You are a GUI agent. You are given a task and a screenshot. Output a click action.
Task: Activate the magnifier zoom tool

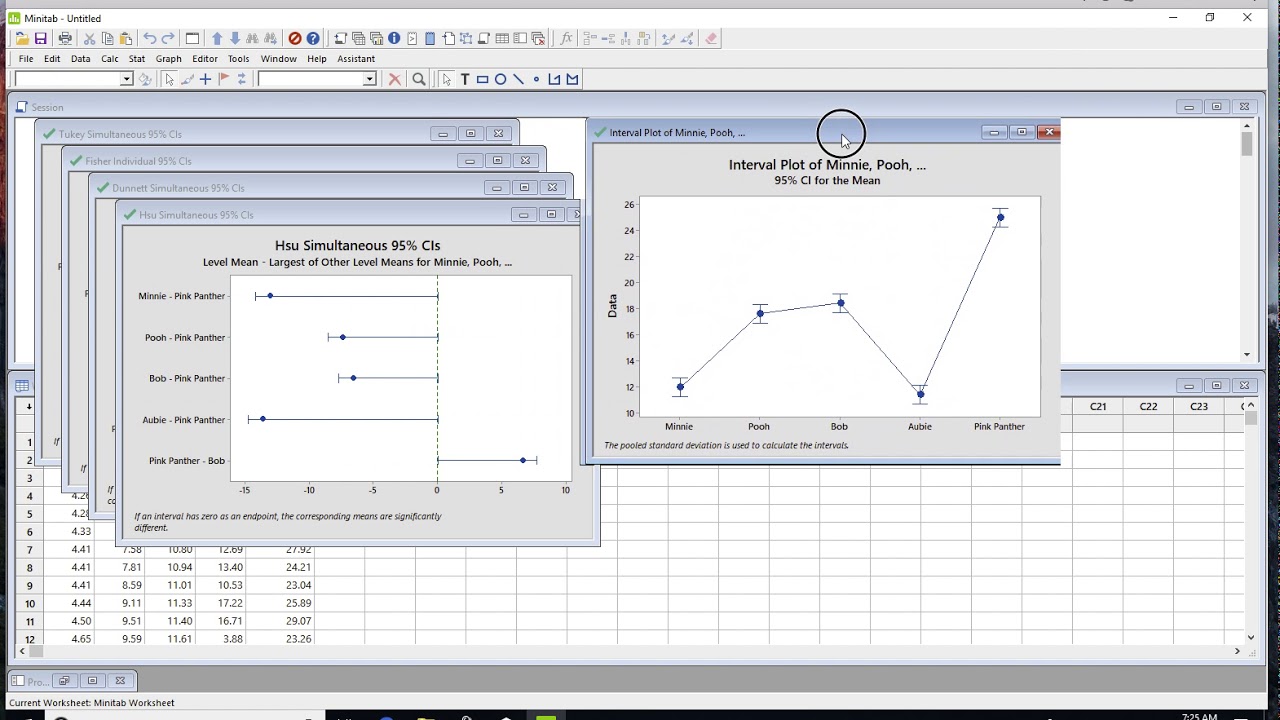point(419,79)
